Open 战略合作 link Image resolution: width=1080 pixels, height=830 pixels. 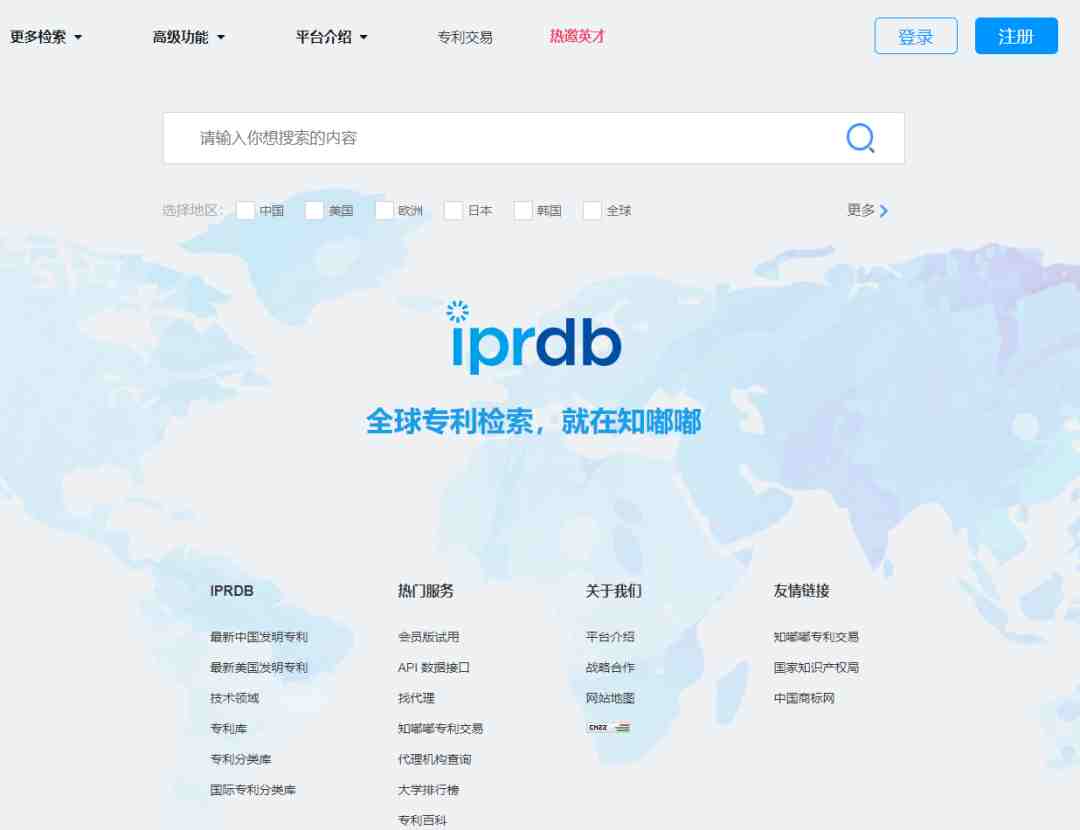(610, 667)
